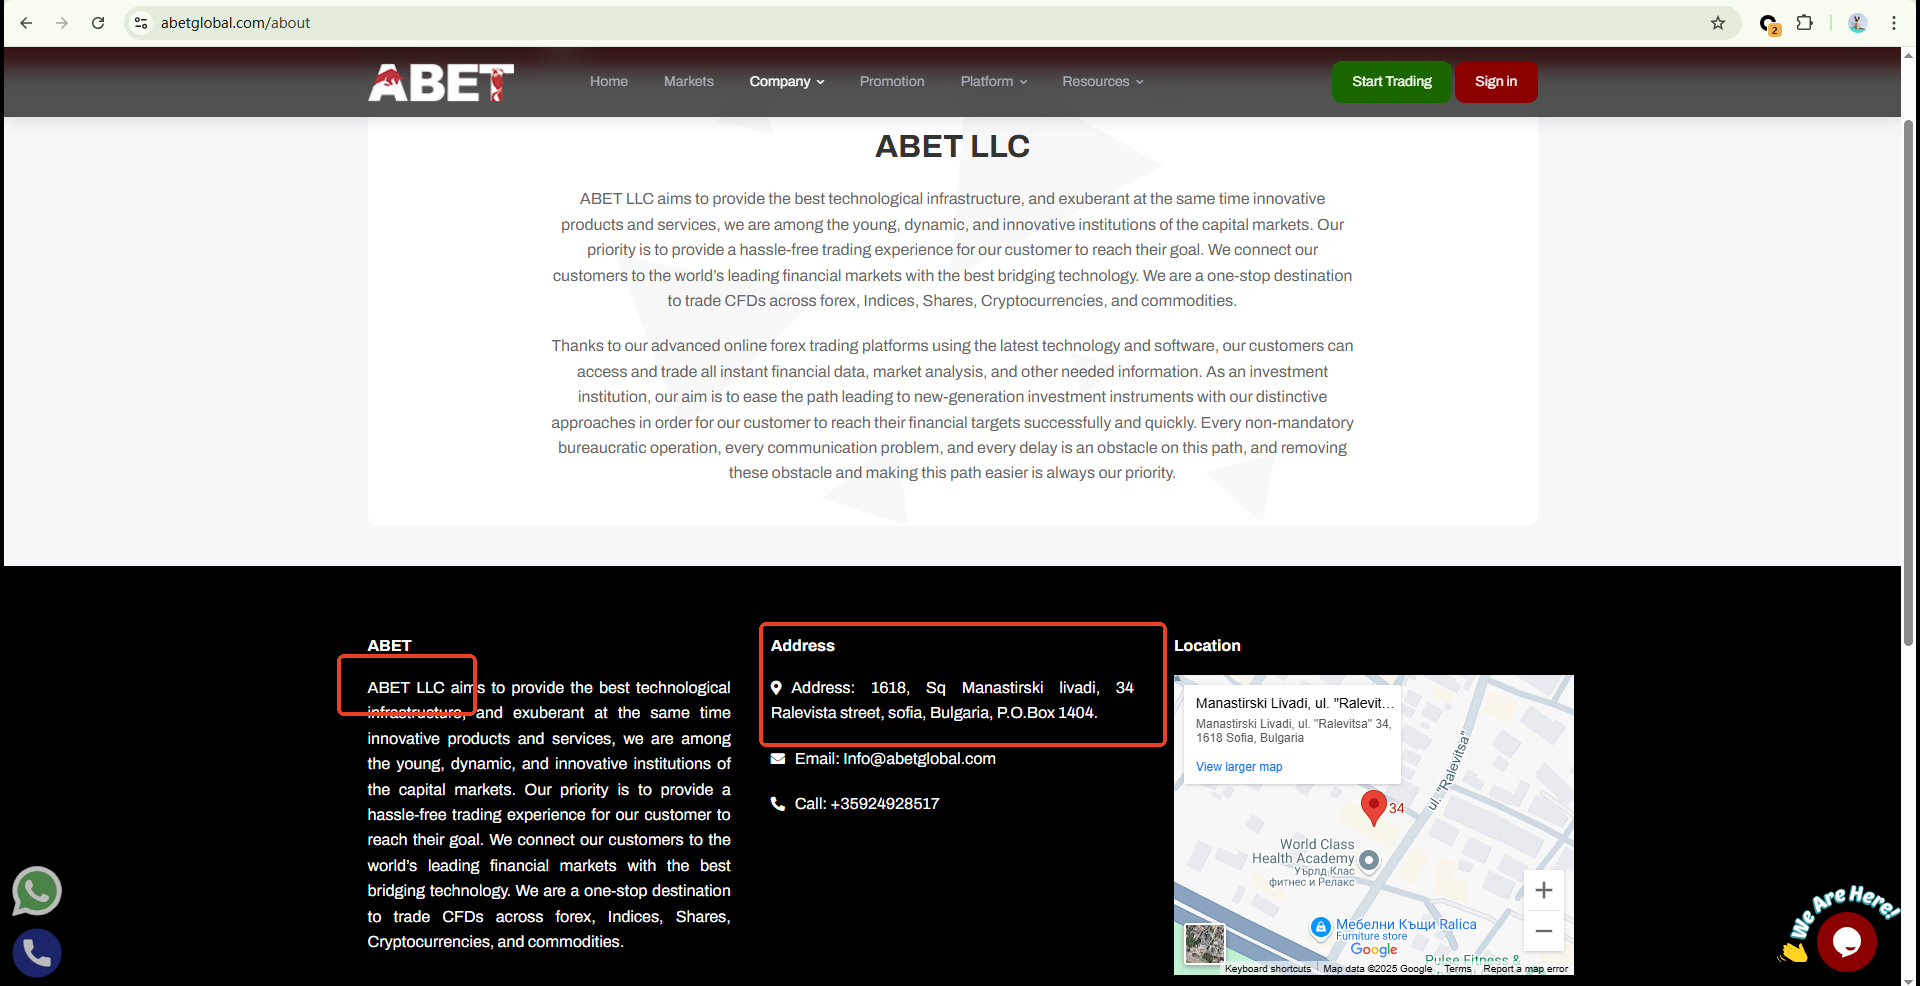
Task: Click the footer Location heading
Action: (1207, 646)
